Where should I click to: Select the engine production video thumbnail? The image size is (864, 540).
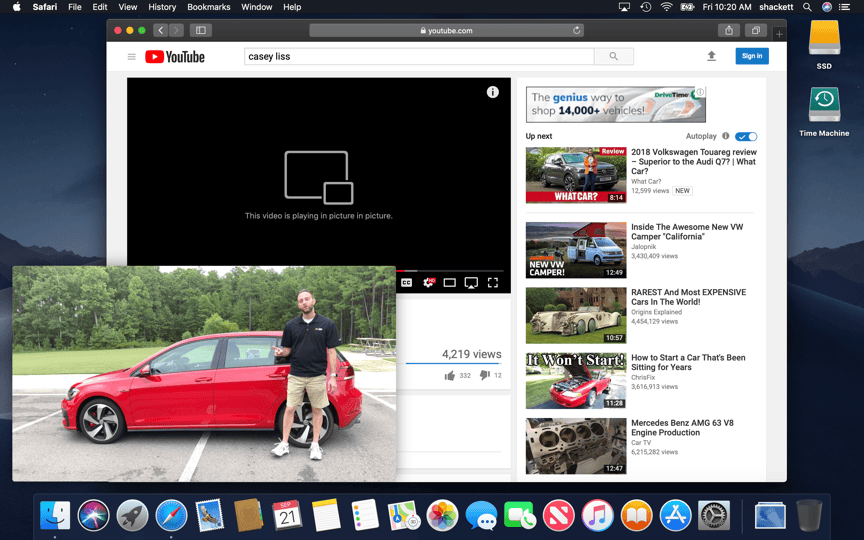[576, 446]
